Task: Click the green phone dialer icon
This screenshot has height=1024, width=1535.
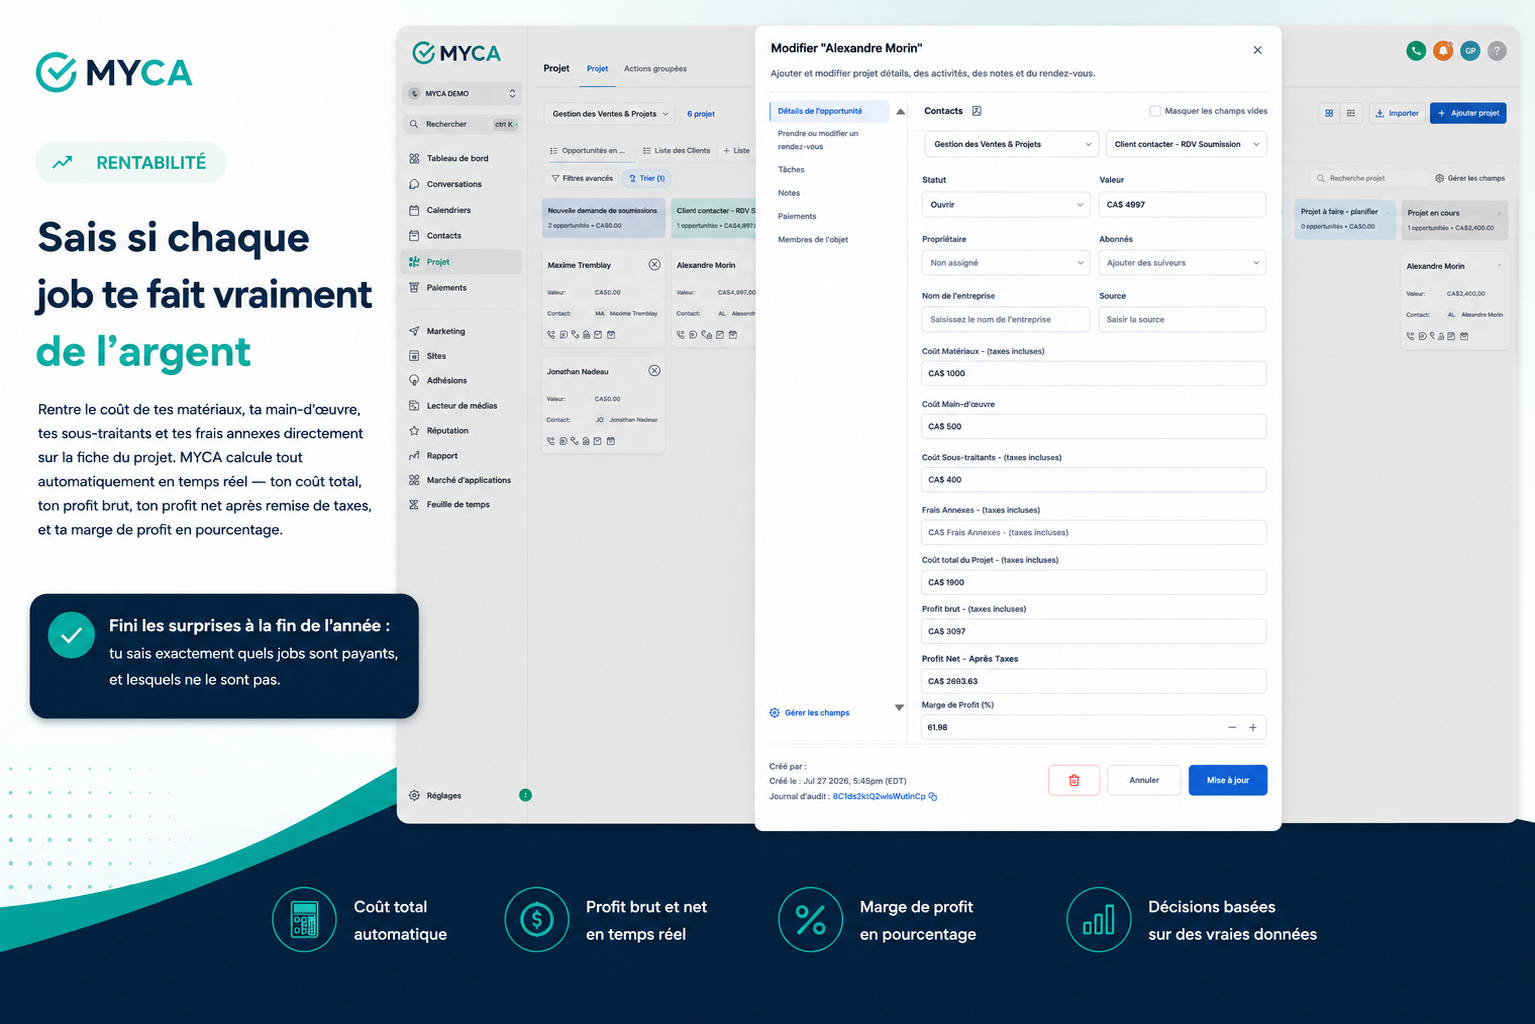Action: [x=1415, y=51]
